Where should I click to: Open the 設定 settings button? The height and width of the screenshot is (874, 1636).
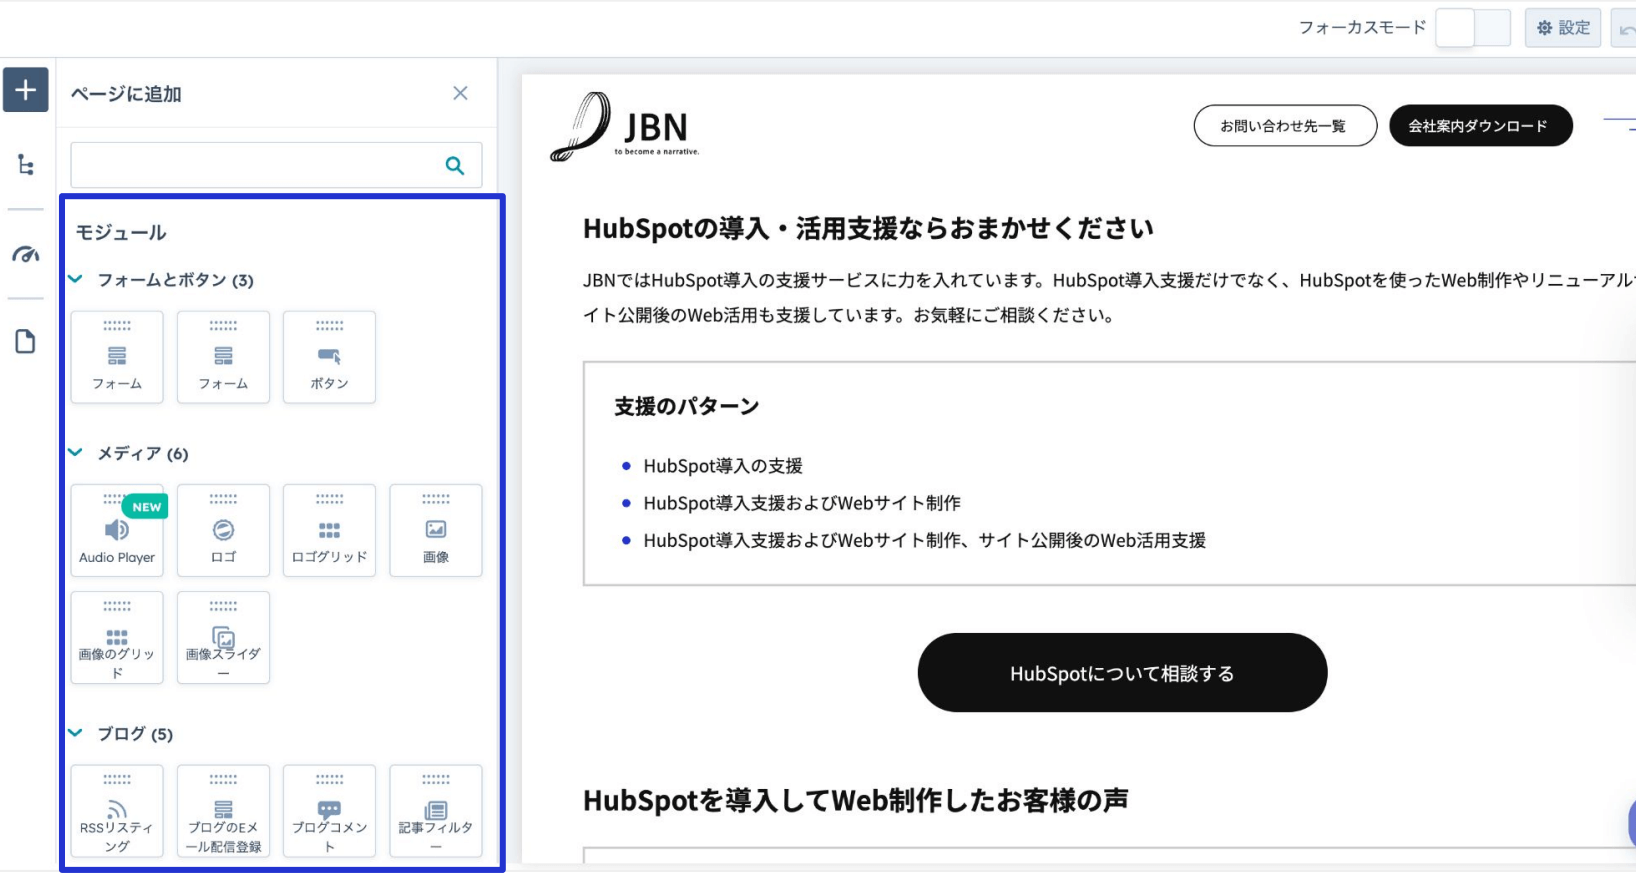[1563, 28]
